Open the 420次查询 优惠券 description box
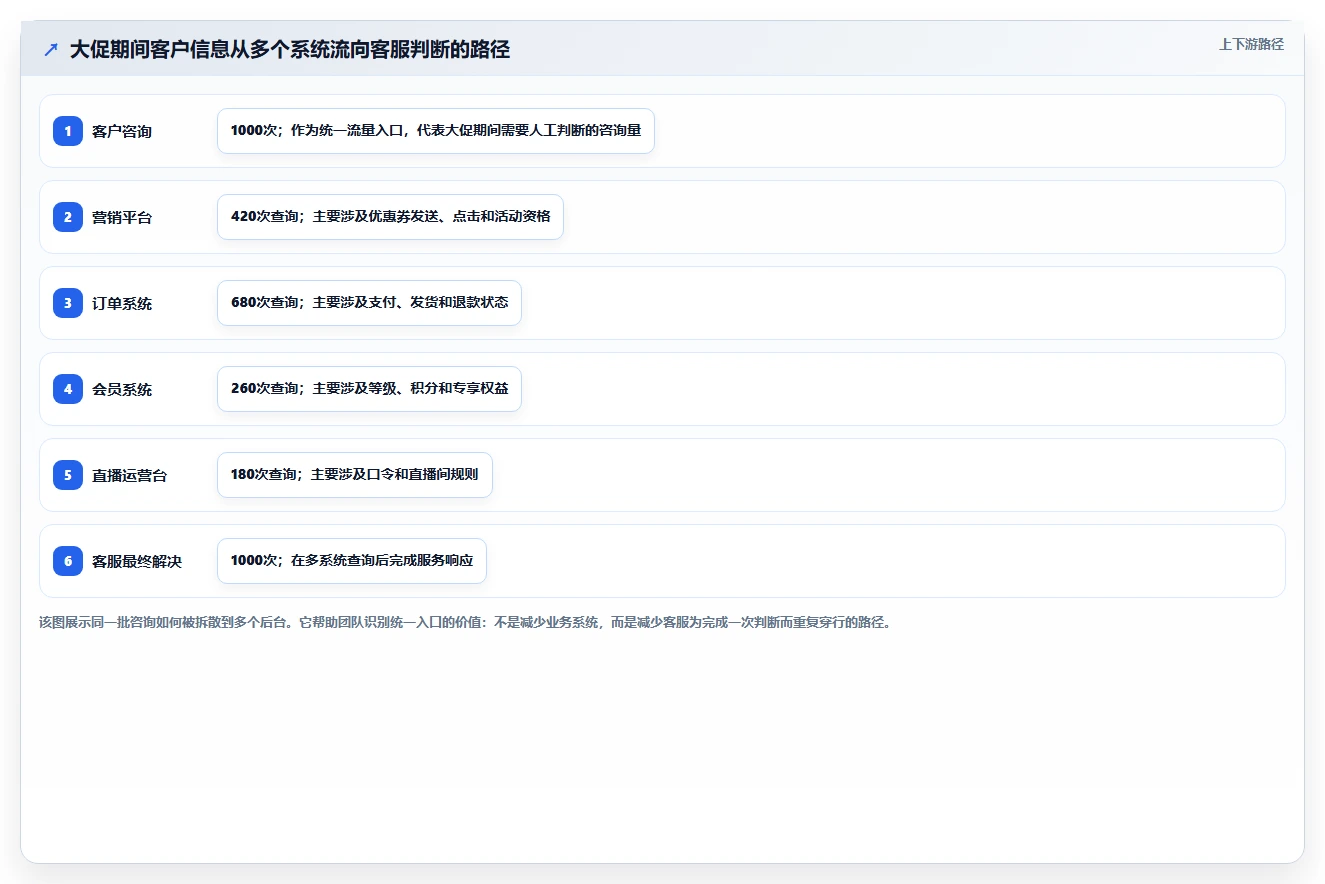Screen dimensions: 1325x884 tap(390, 217)
